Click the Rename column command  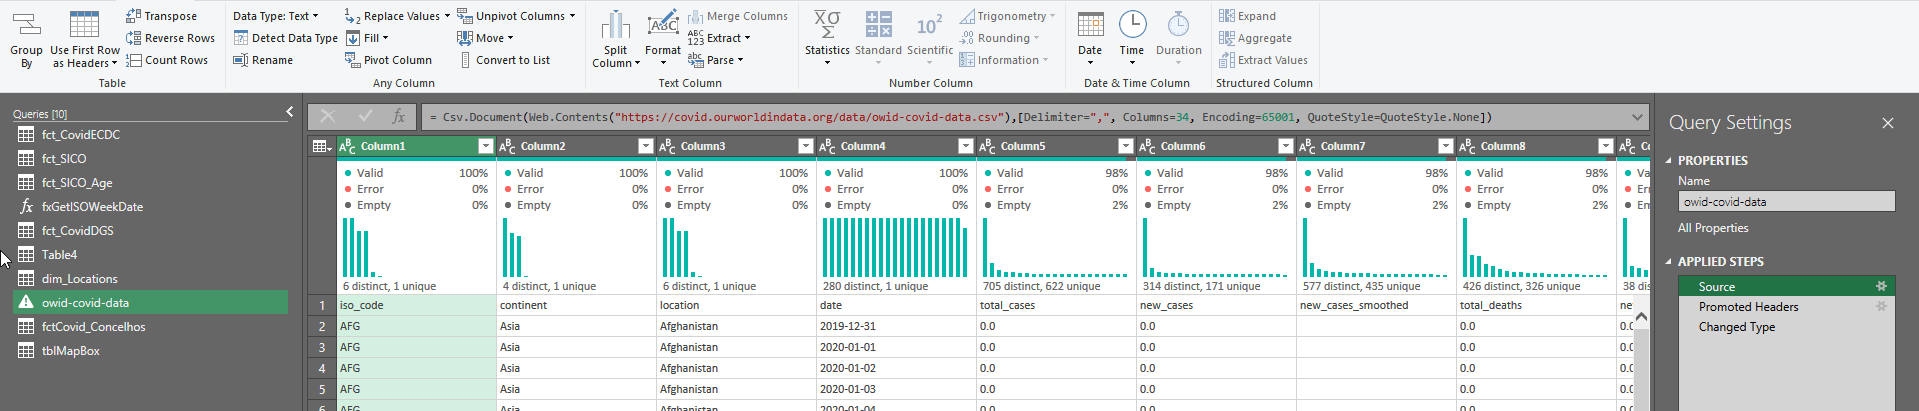263,60
